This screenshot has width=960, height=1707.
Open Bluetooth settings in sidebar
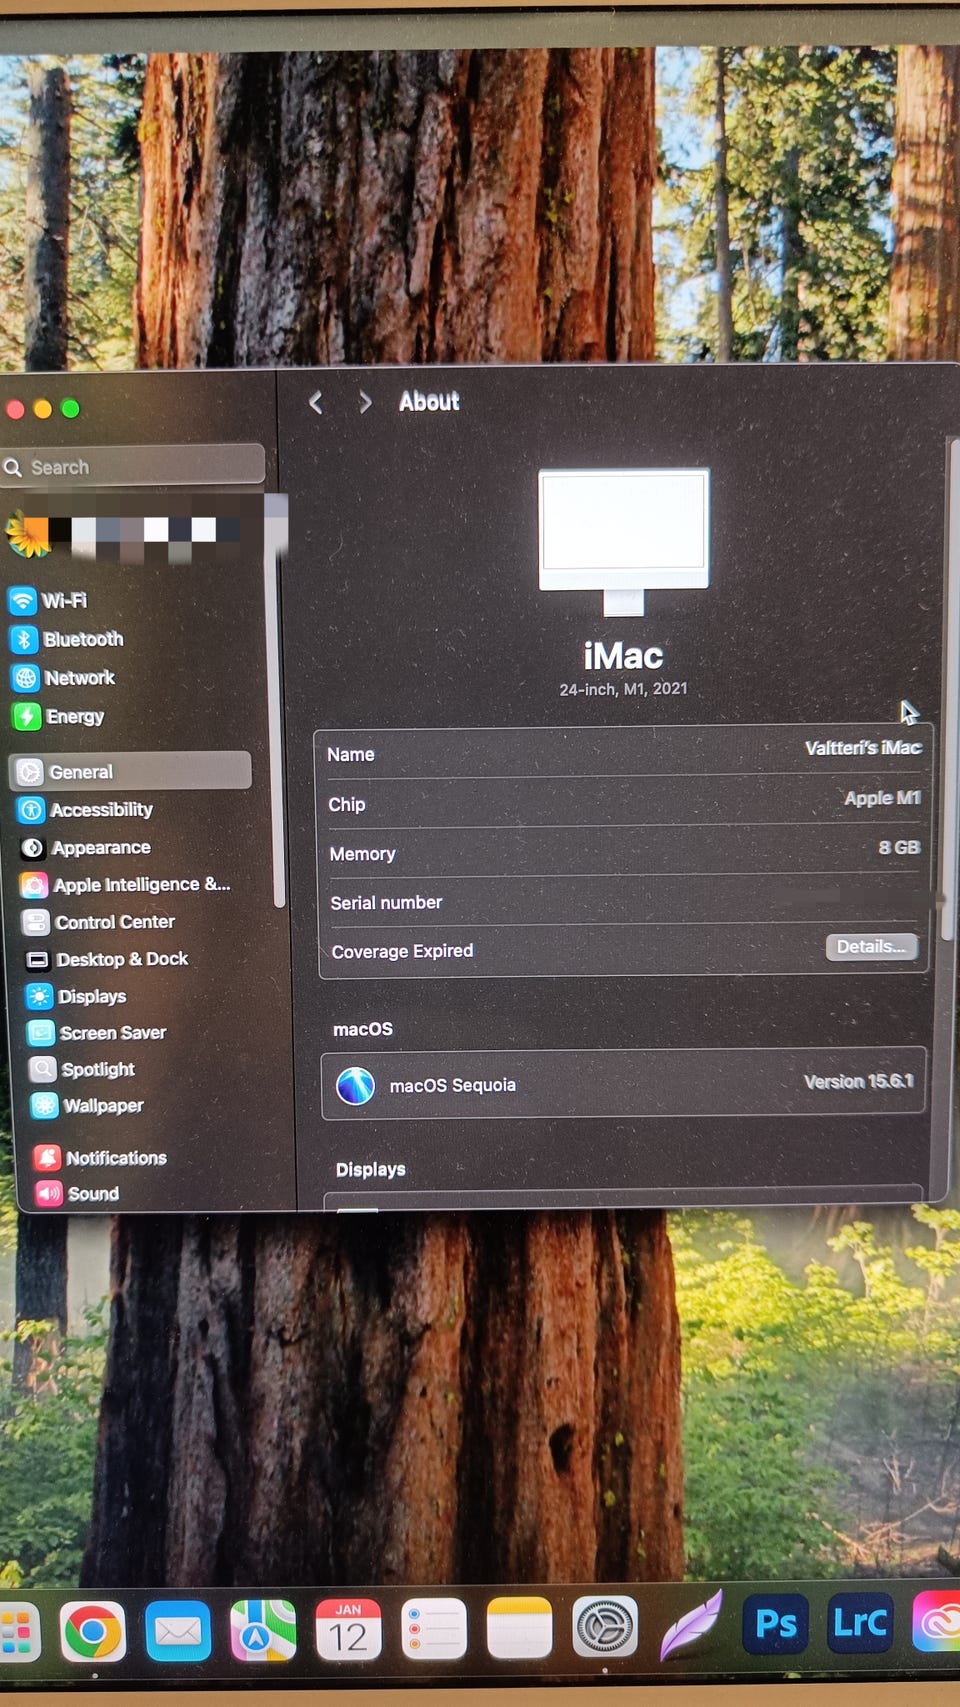click(x=67, y=639)
